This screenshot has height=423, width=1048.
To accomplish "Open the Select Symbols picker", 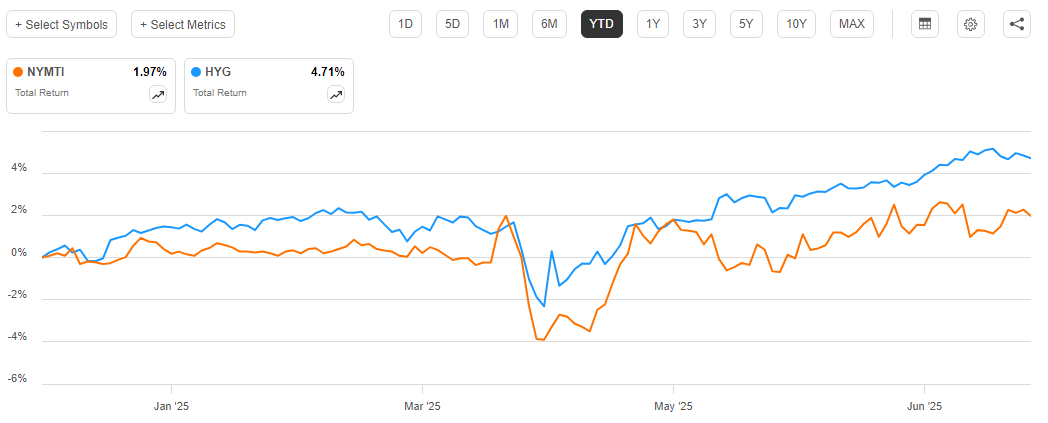I will (62, 24).
